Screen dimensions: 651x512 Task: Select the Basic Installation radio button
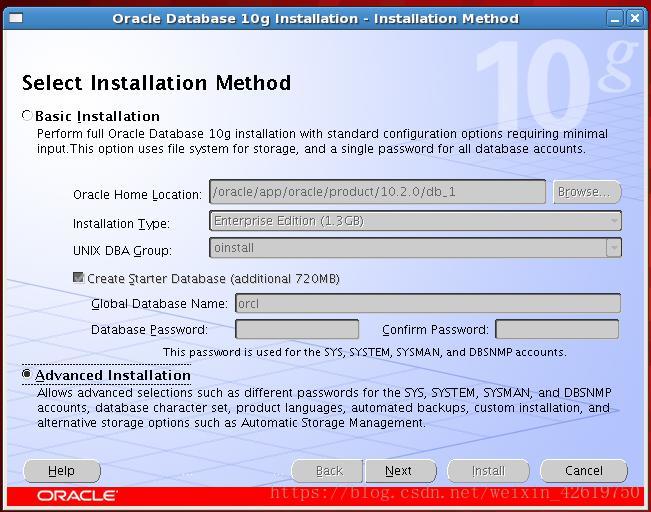(27, 115)
